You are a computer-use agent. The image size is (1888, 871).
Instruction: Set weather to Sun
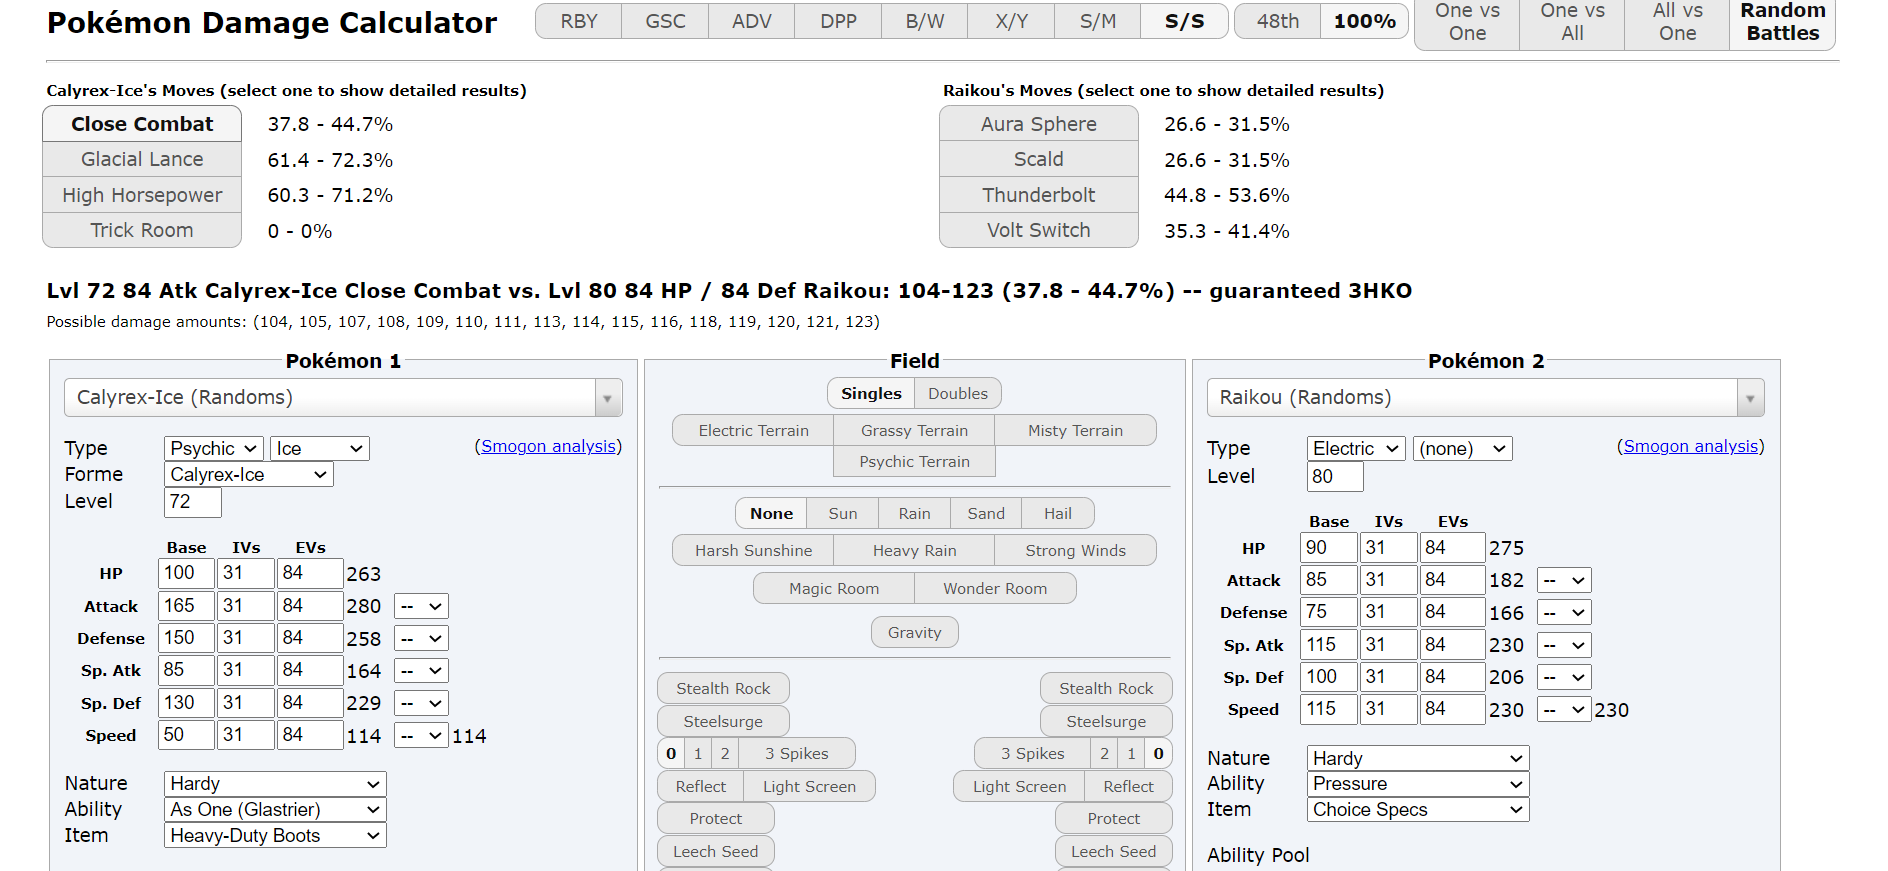click(x=842, y=513)
